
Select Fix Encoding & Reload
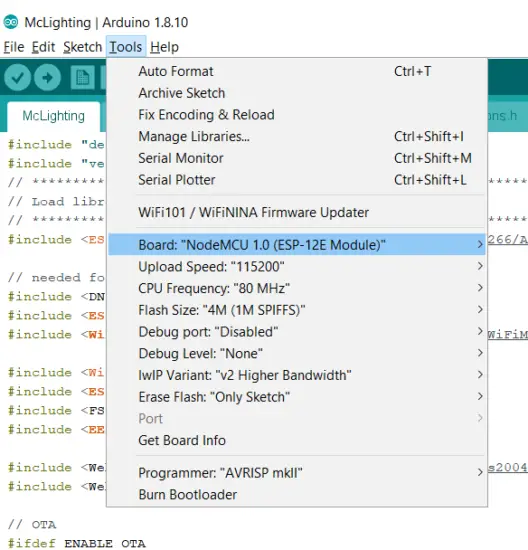pyautogui.click(x=297, y=115)
